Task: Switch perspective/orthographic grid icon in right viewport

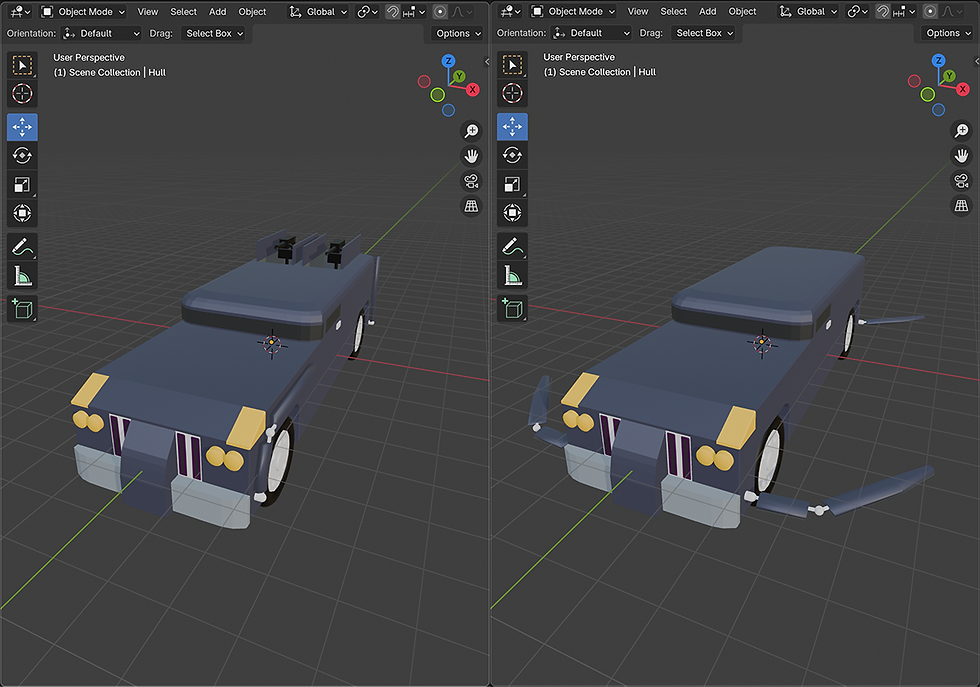Action: coord(961,206)
